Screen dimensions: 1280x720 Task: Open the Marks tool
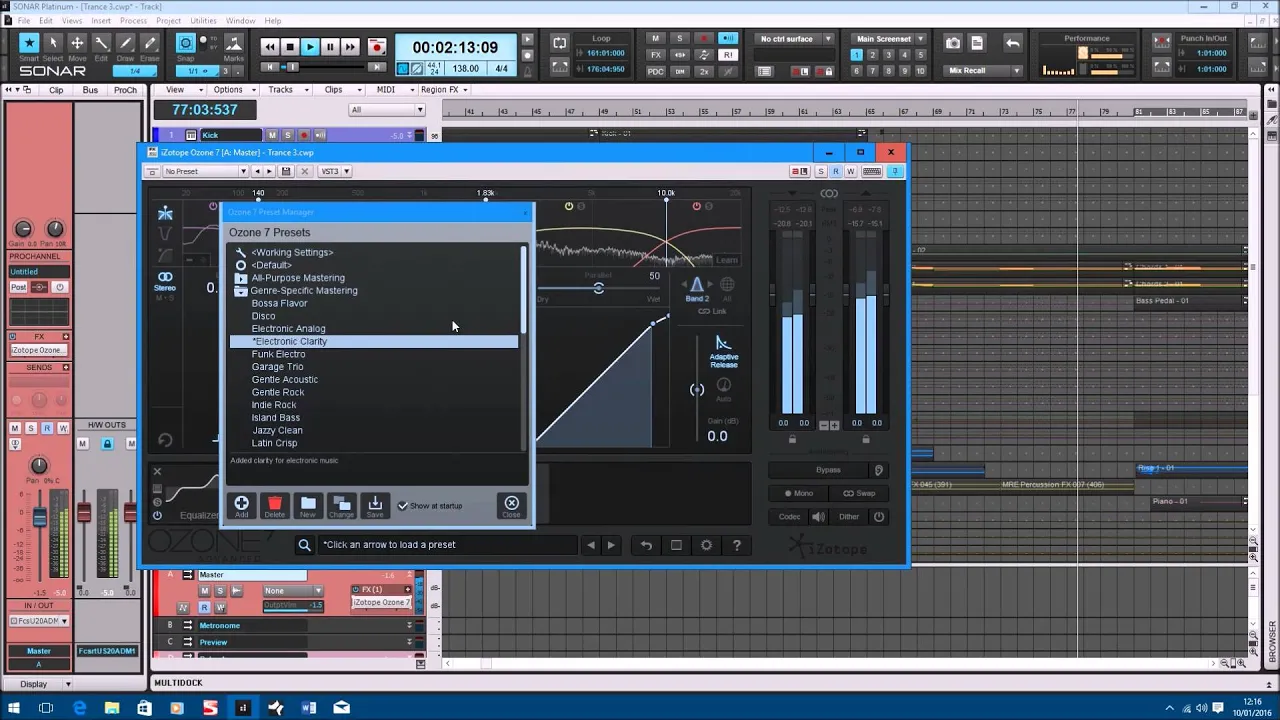click(233, 43)
